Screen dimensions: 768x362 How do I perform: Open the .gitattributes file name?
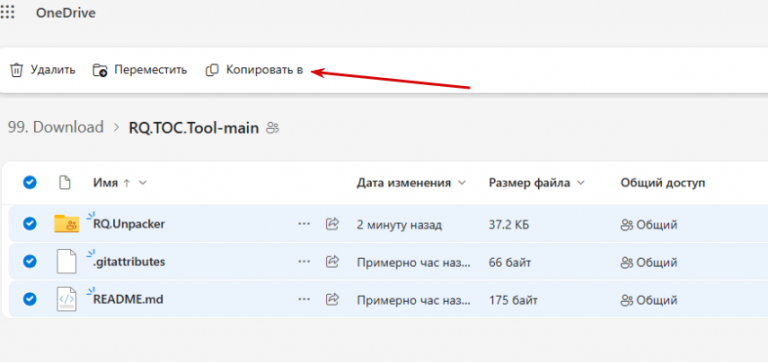coord(129,262)
